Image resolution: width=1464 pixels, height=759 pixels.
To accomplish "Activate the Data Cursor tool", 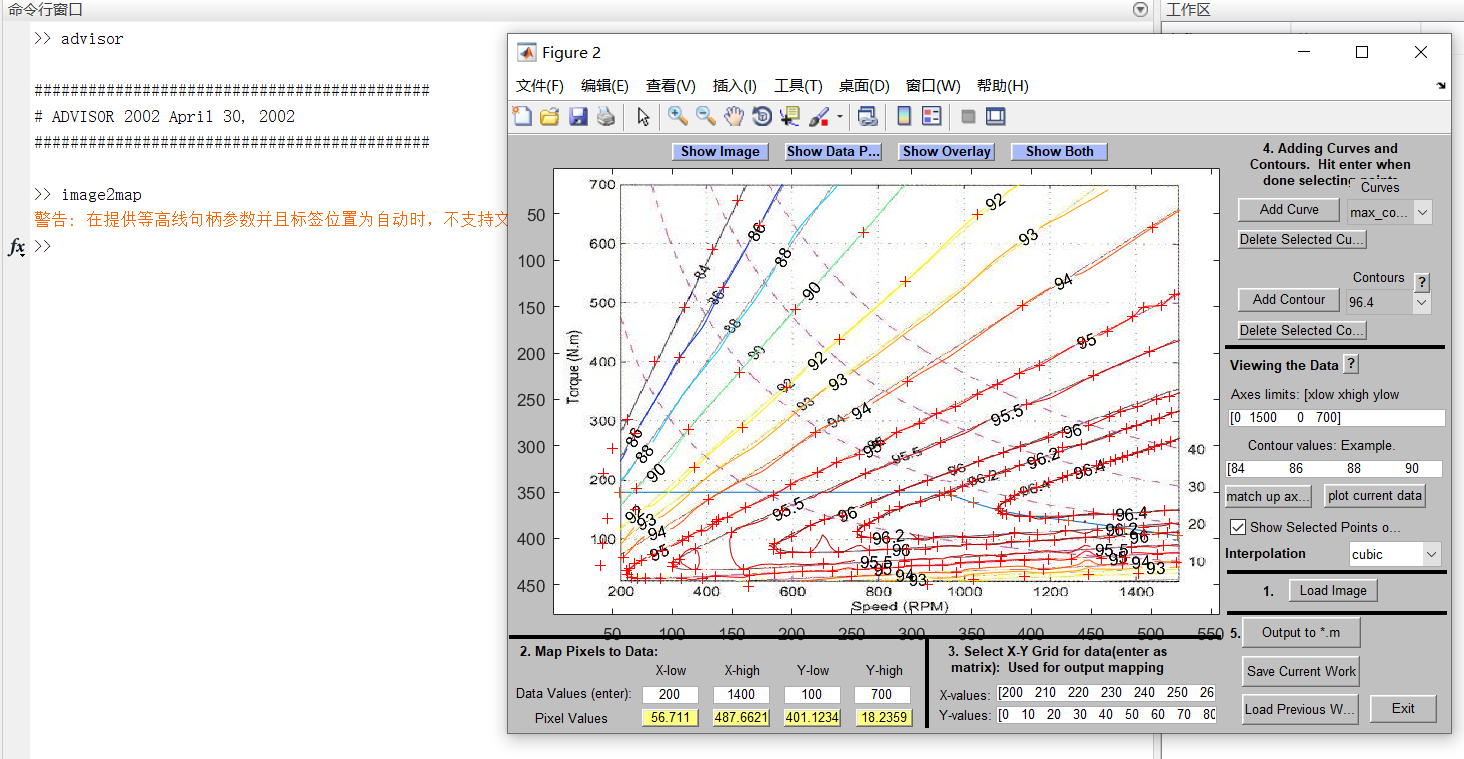I will (x=789, y=117).
